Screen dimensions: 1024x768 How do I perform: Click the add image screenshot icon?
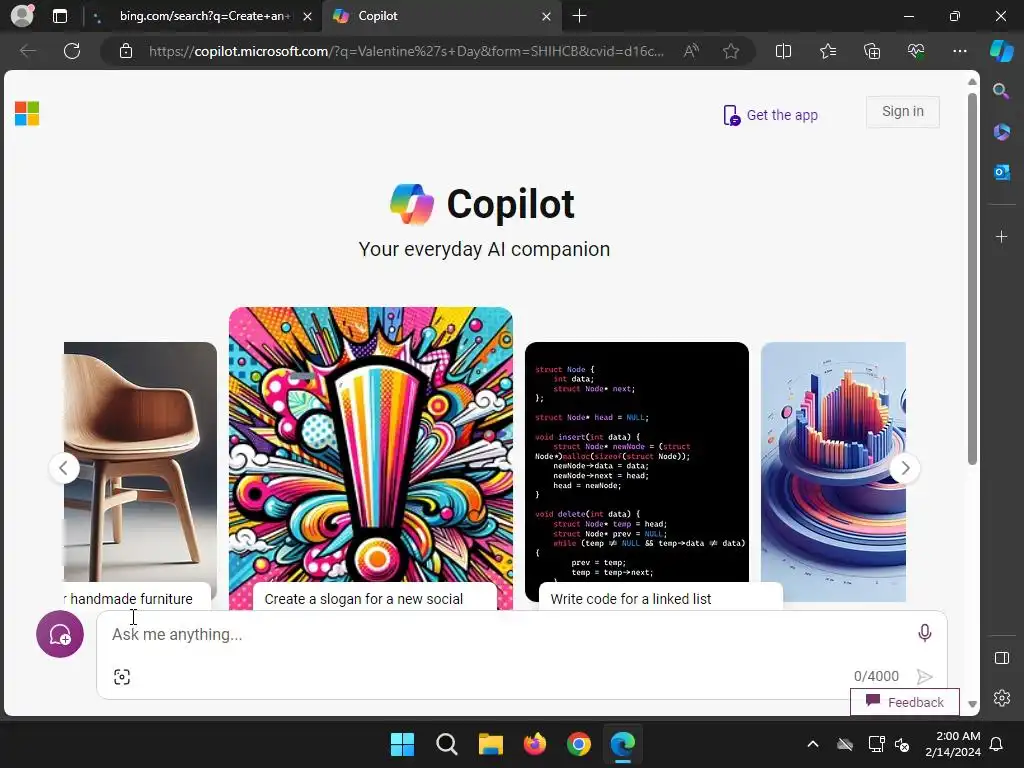(x=121, y=677)
